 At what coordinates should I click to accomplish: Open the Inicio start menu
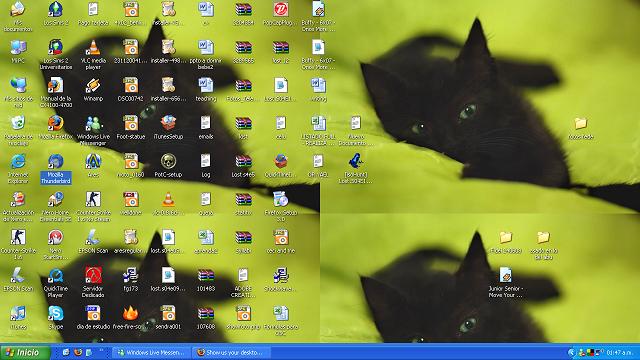(24, 352)
